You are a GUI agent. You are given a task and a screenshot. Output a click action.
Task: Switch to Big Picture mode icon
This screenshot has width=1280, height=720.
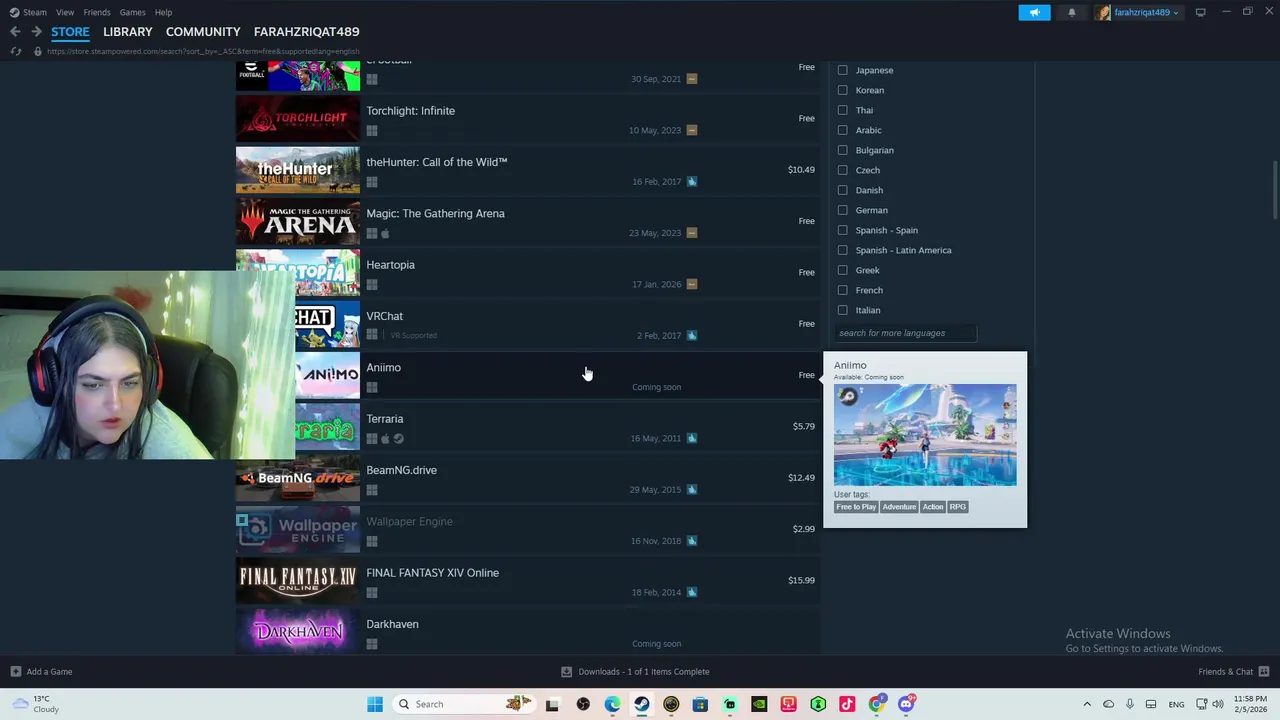point(1200,12)
